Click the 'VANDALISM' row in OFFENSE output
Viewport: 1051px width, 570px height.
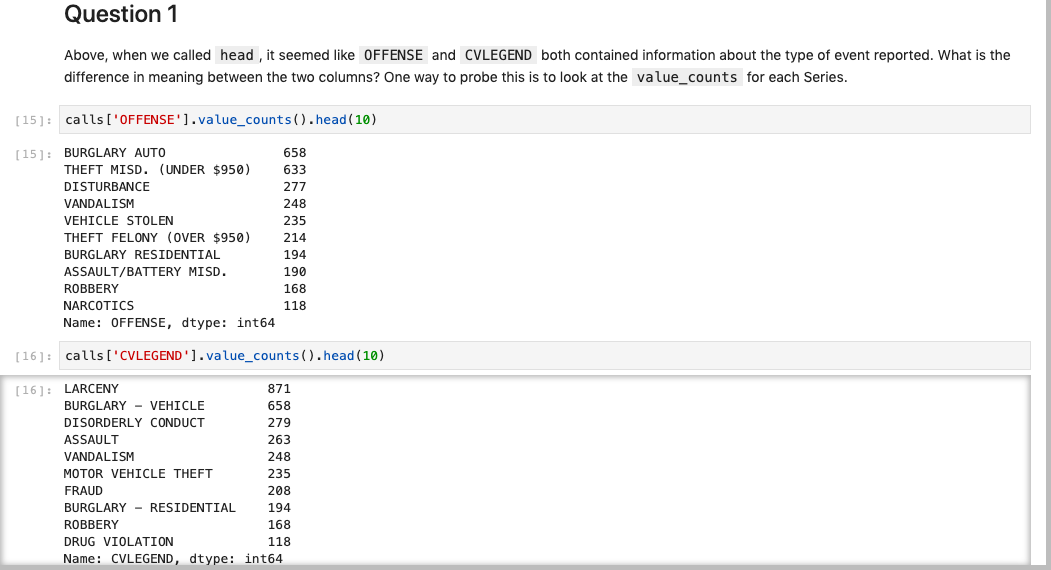(185, 203)
